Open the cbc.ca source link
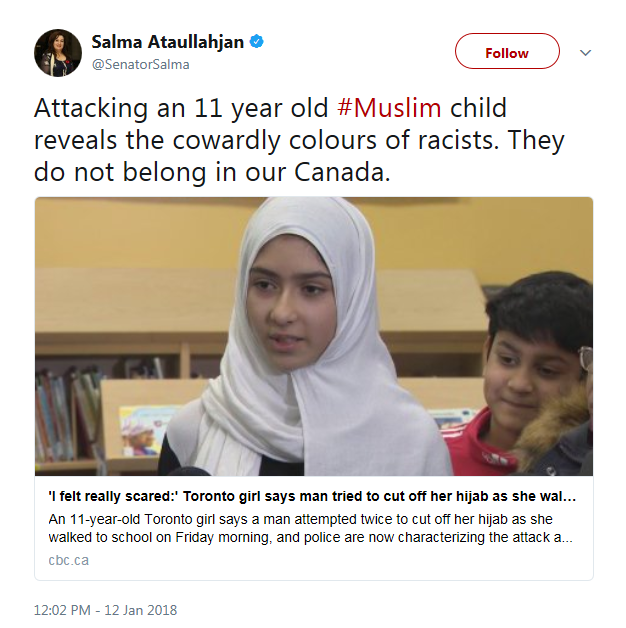 pyautogui.click(x=68, y=560)
